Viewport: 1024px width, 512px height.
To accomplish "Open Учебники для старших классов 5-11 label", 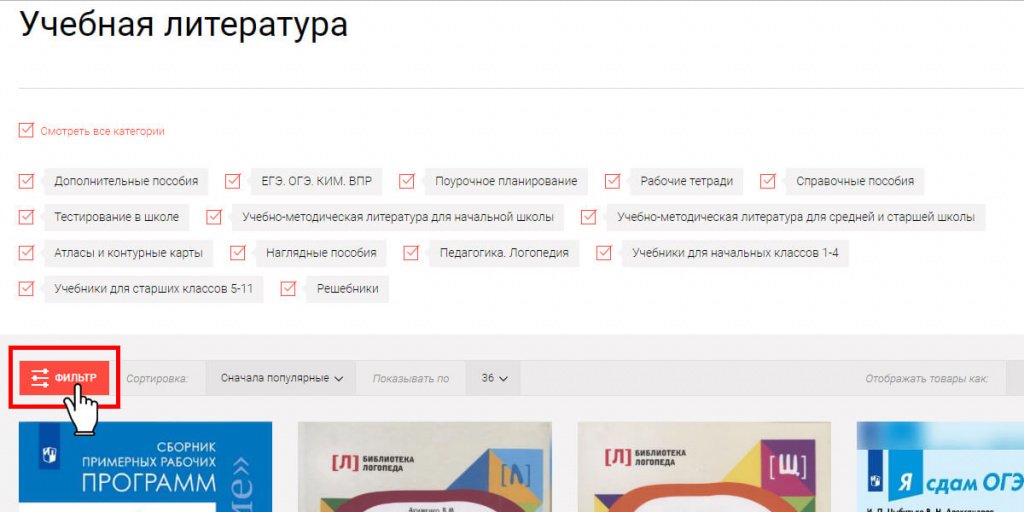I will coord(153,289).
